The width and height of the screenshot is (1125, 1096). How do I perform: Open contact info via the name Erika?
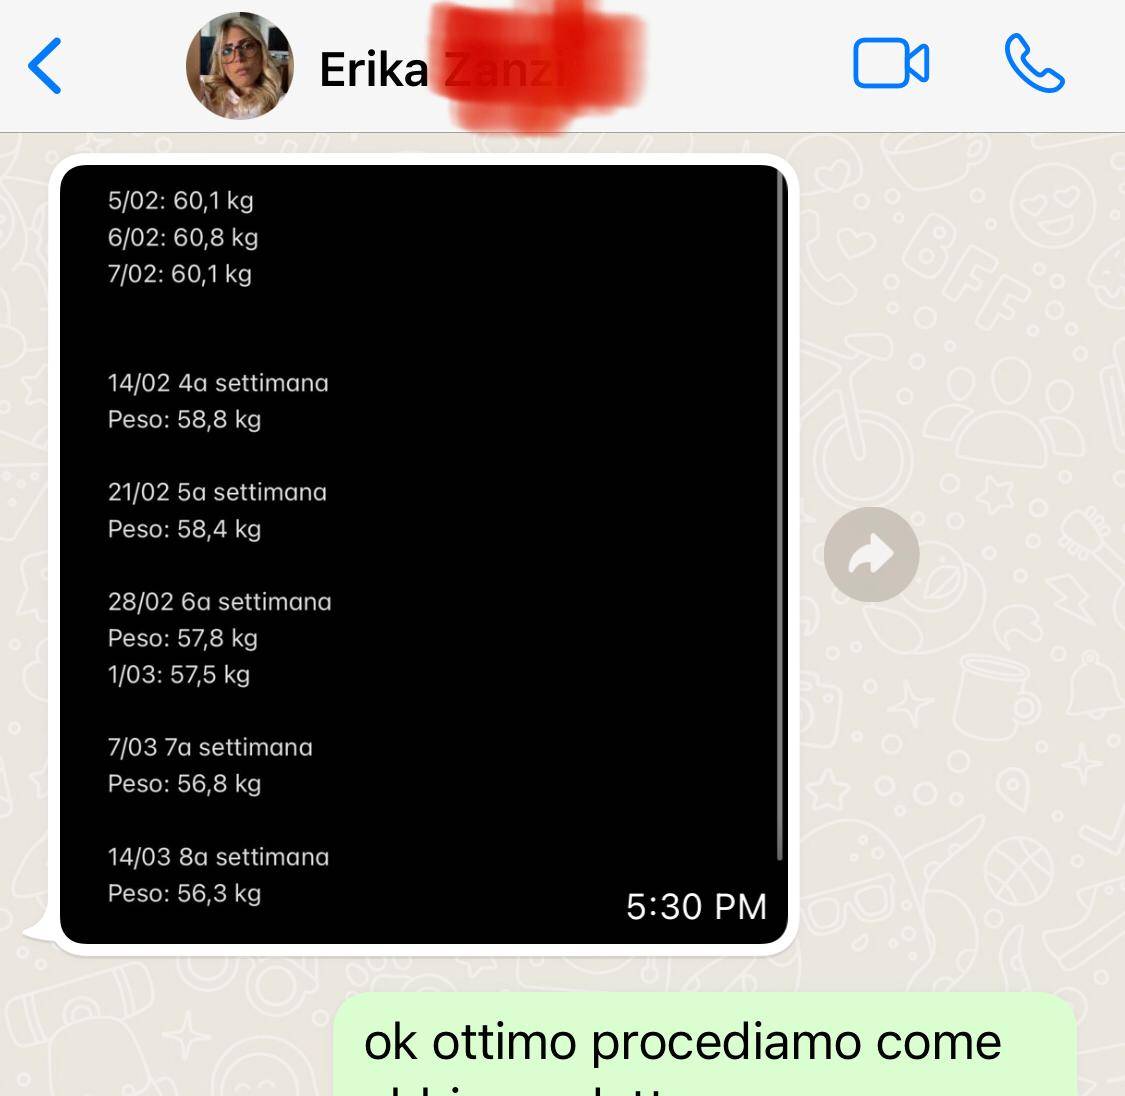tap(374, 70)
